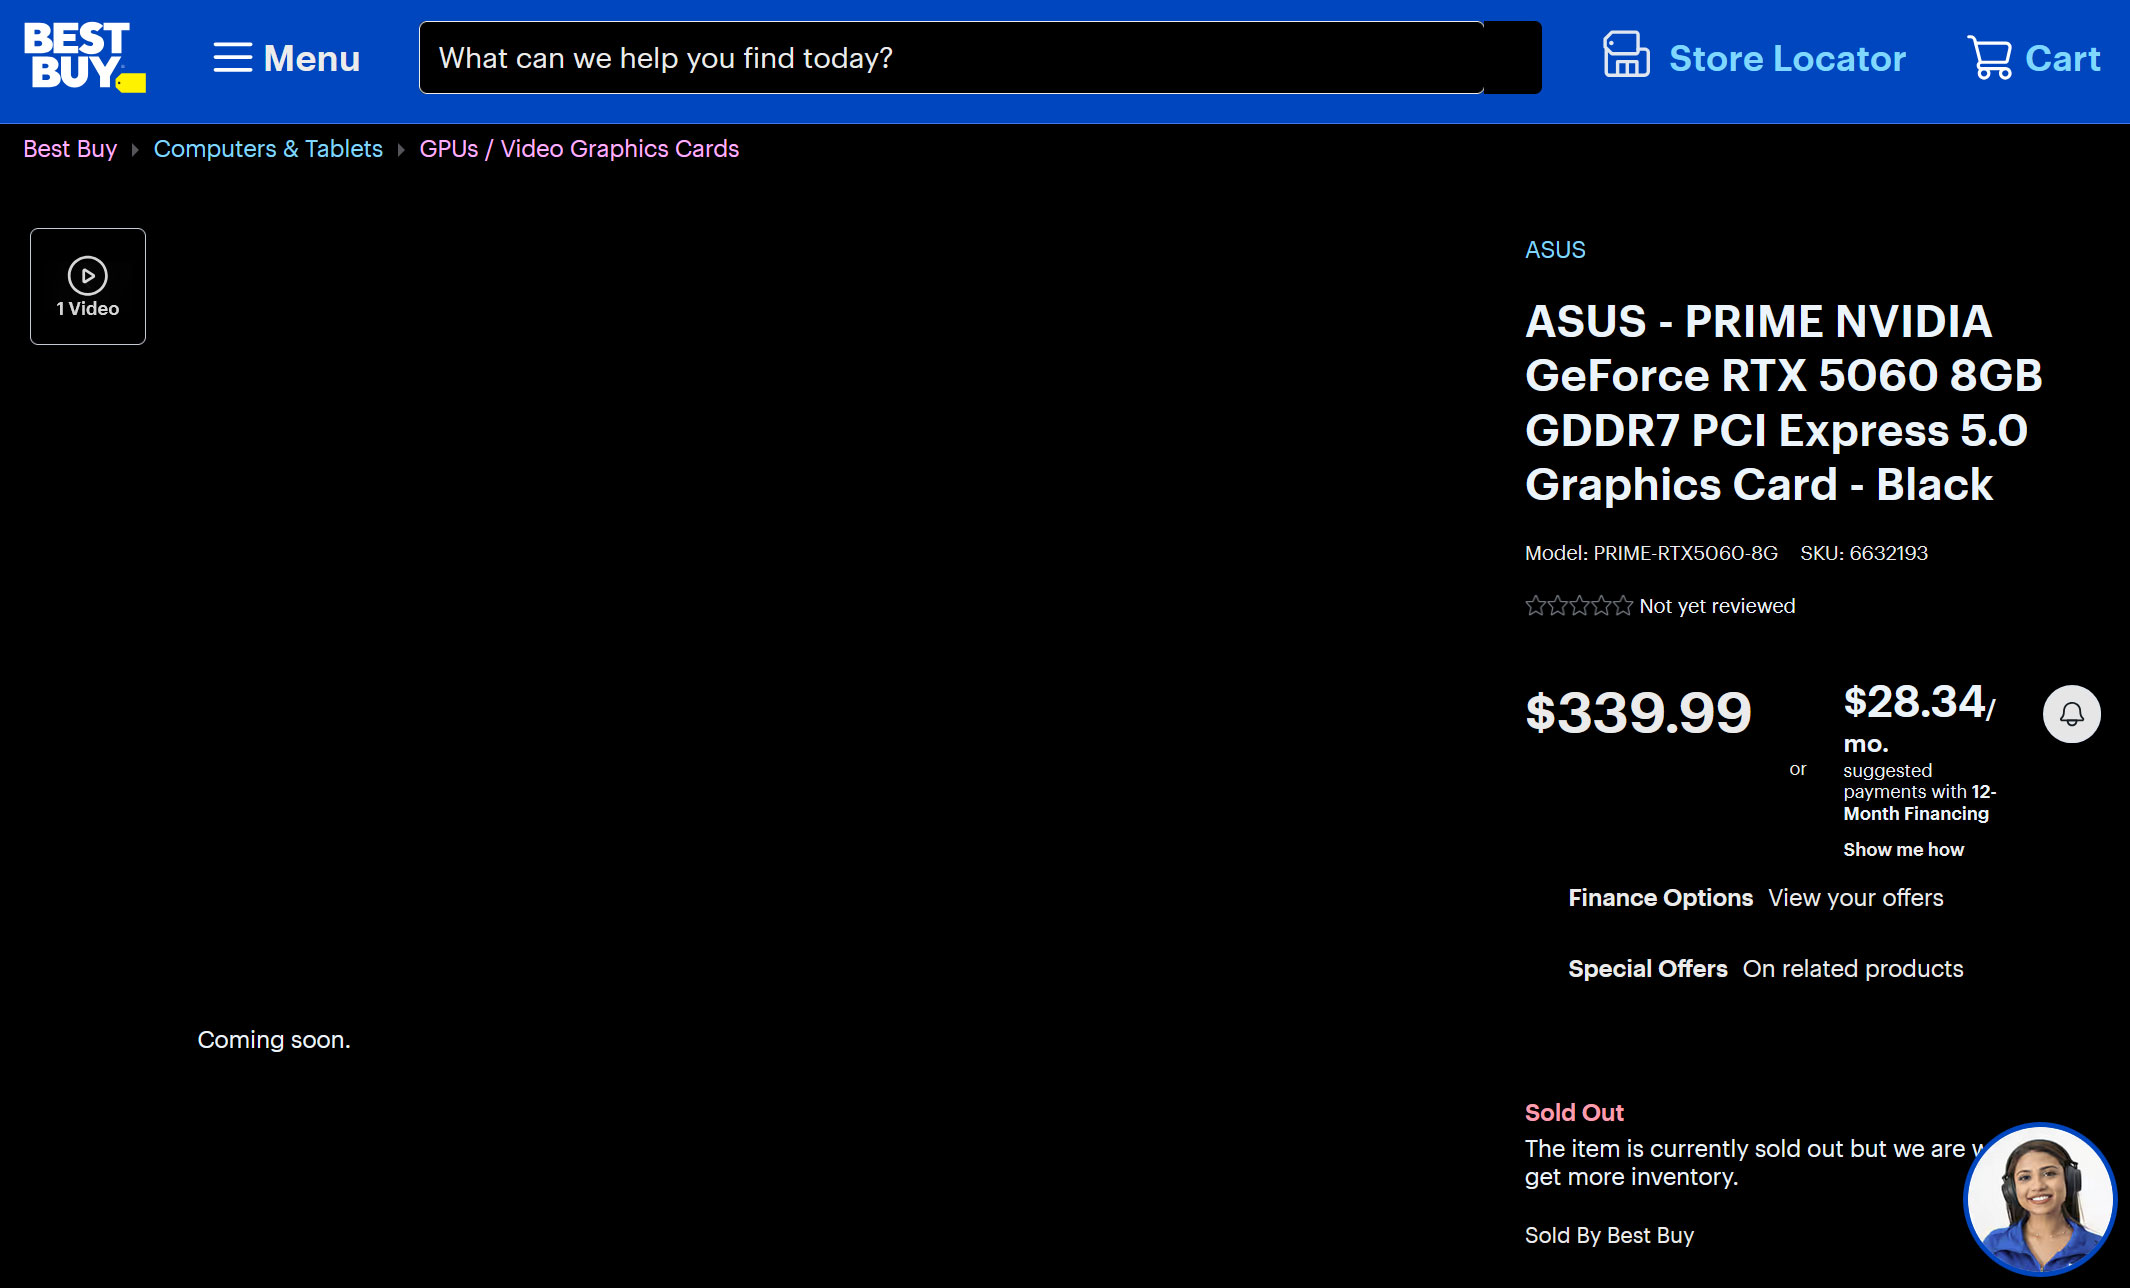Image resolution: width=2130 pixels, height=1288 pixels.
Task: Click the Store Locator storefront icon
Action: point(1626,56)
